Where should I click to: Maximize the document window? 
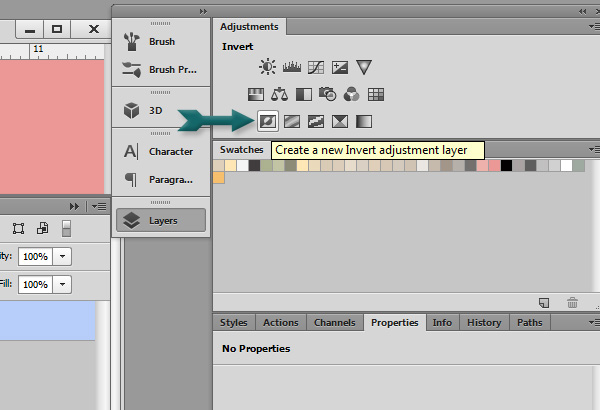click(x=57, y=29)
